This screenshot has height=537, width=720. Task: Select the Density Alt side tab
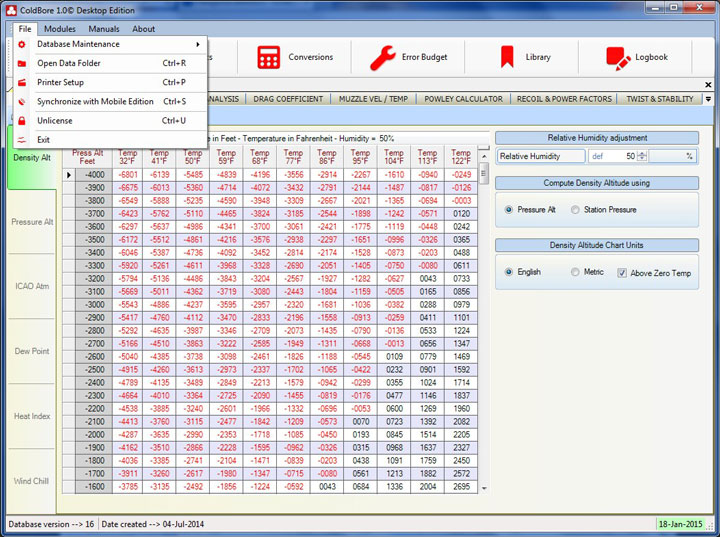[32, 158]
